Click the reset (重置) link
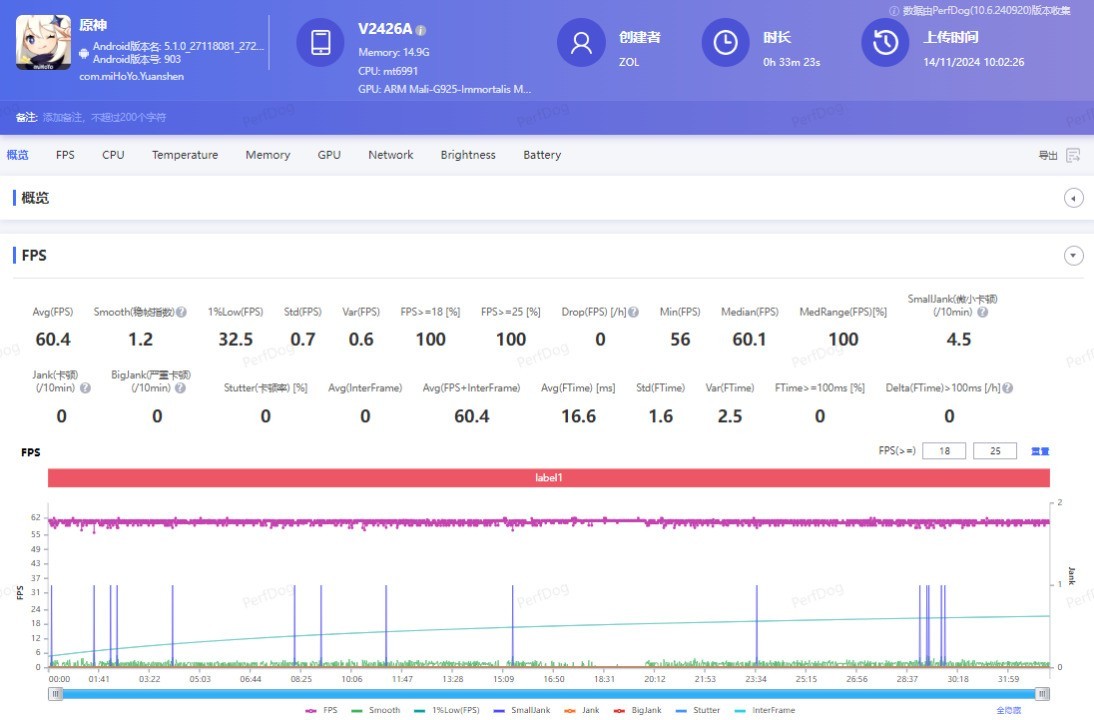1094x720 pixels. [x=1040, y=451]
